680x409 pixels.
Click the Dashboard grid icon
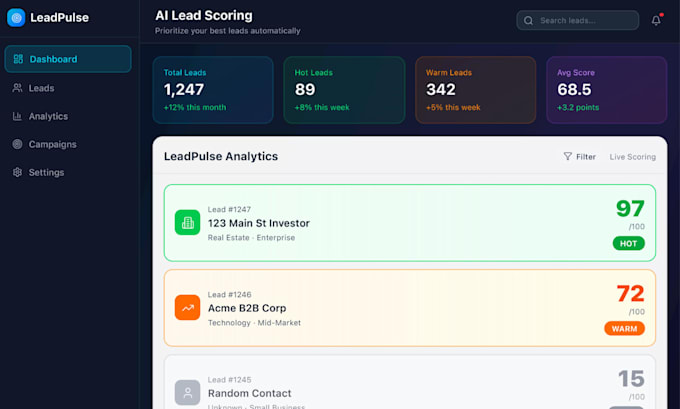coord(18,59)
